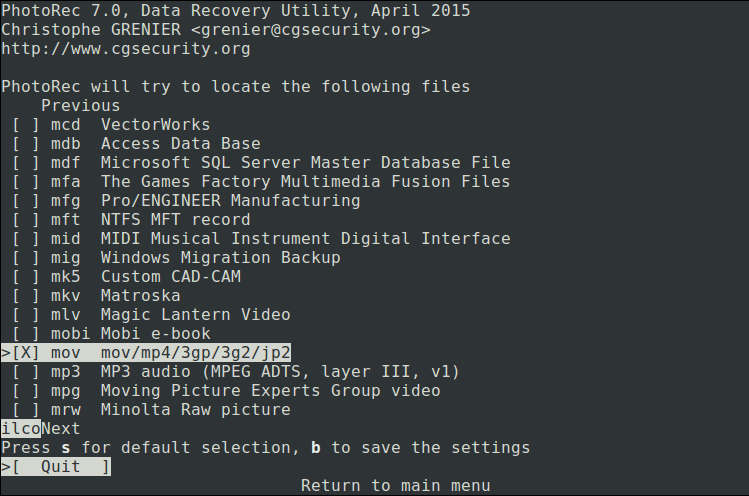
Task: Check the mlv Magic Lantern Video box
Action: coord(26,315)
